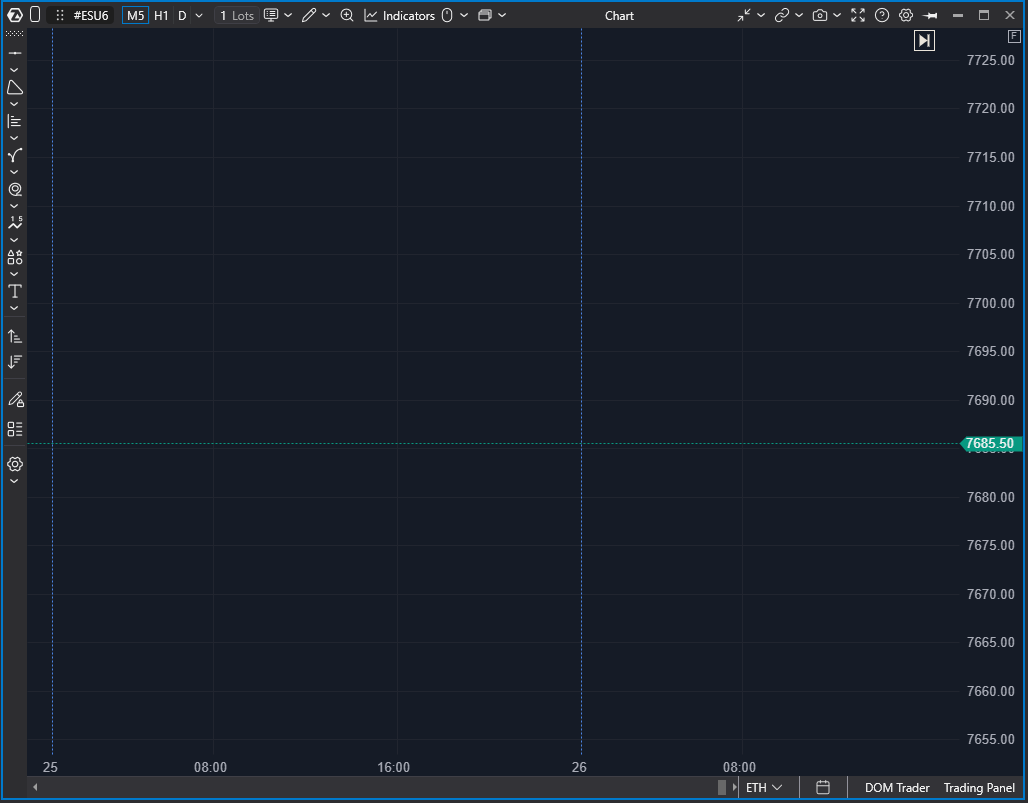Click the stacked layers template icon
Image resolution: width=1028 pixels, height=803 pixels.
coord(484,15)
